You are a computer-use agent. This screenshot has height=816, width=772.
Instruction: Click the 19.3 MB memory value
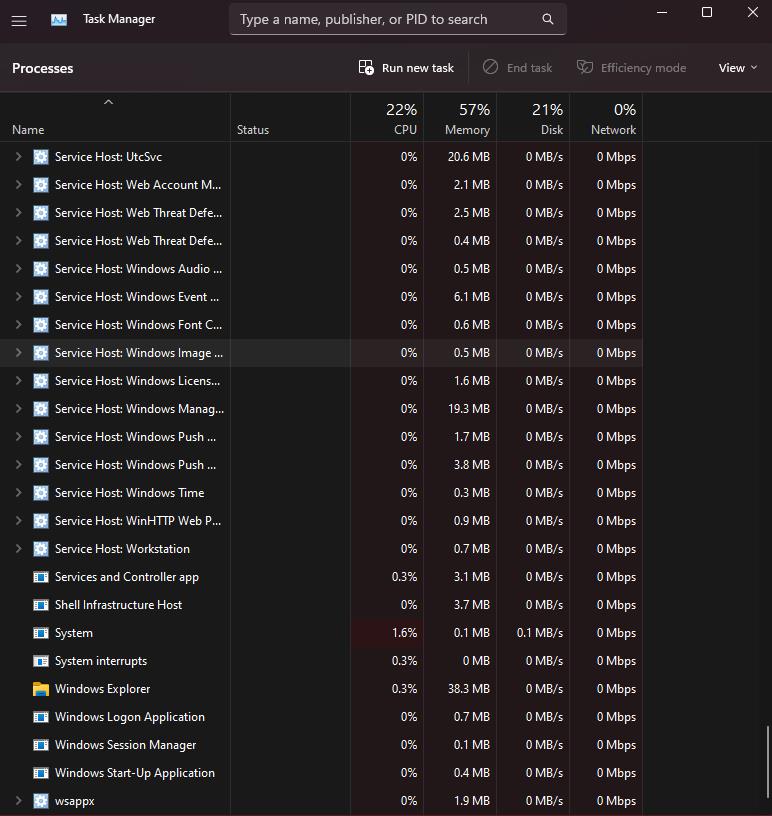(x=469, y=409)
